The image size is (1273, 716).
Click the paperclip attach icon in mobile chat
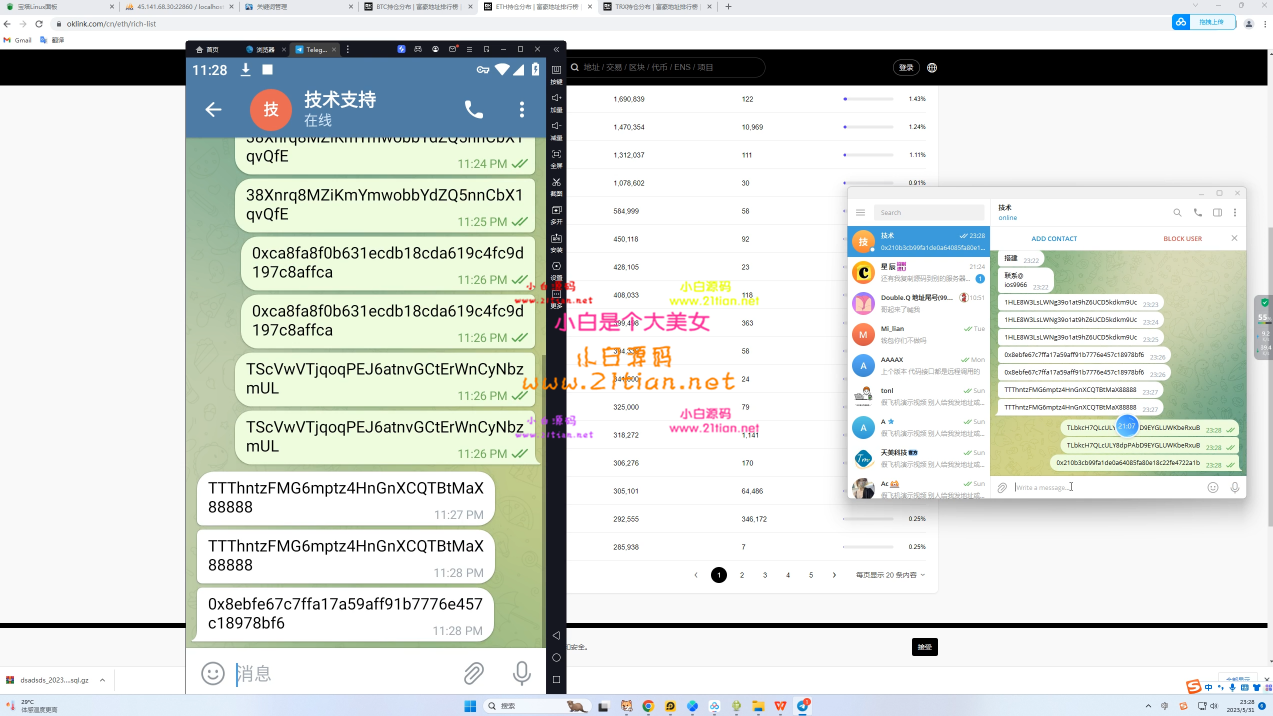point(474,673)
